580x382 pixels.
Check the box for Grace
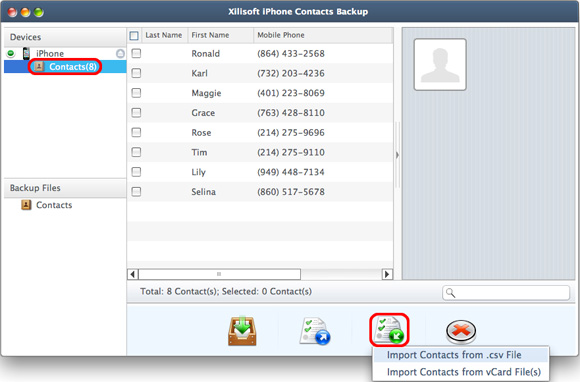(x=136, y=112)
